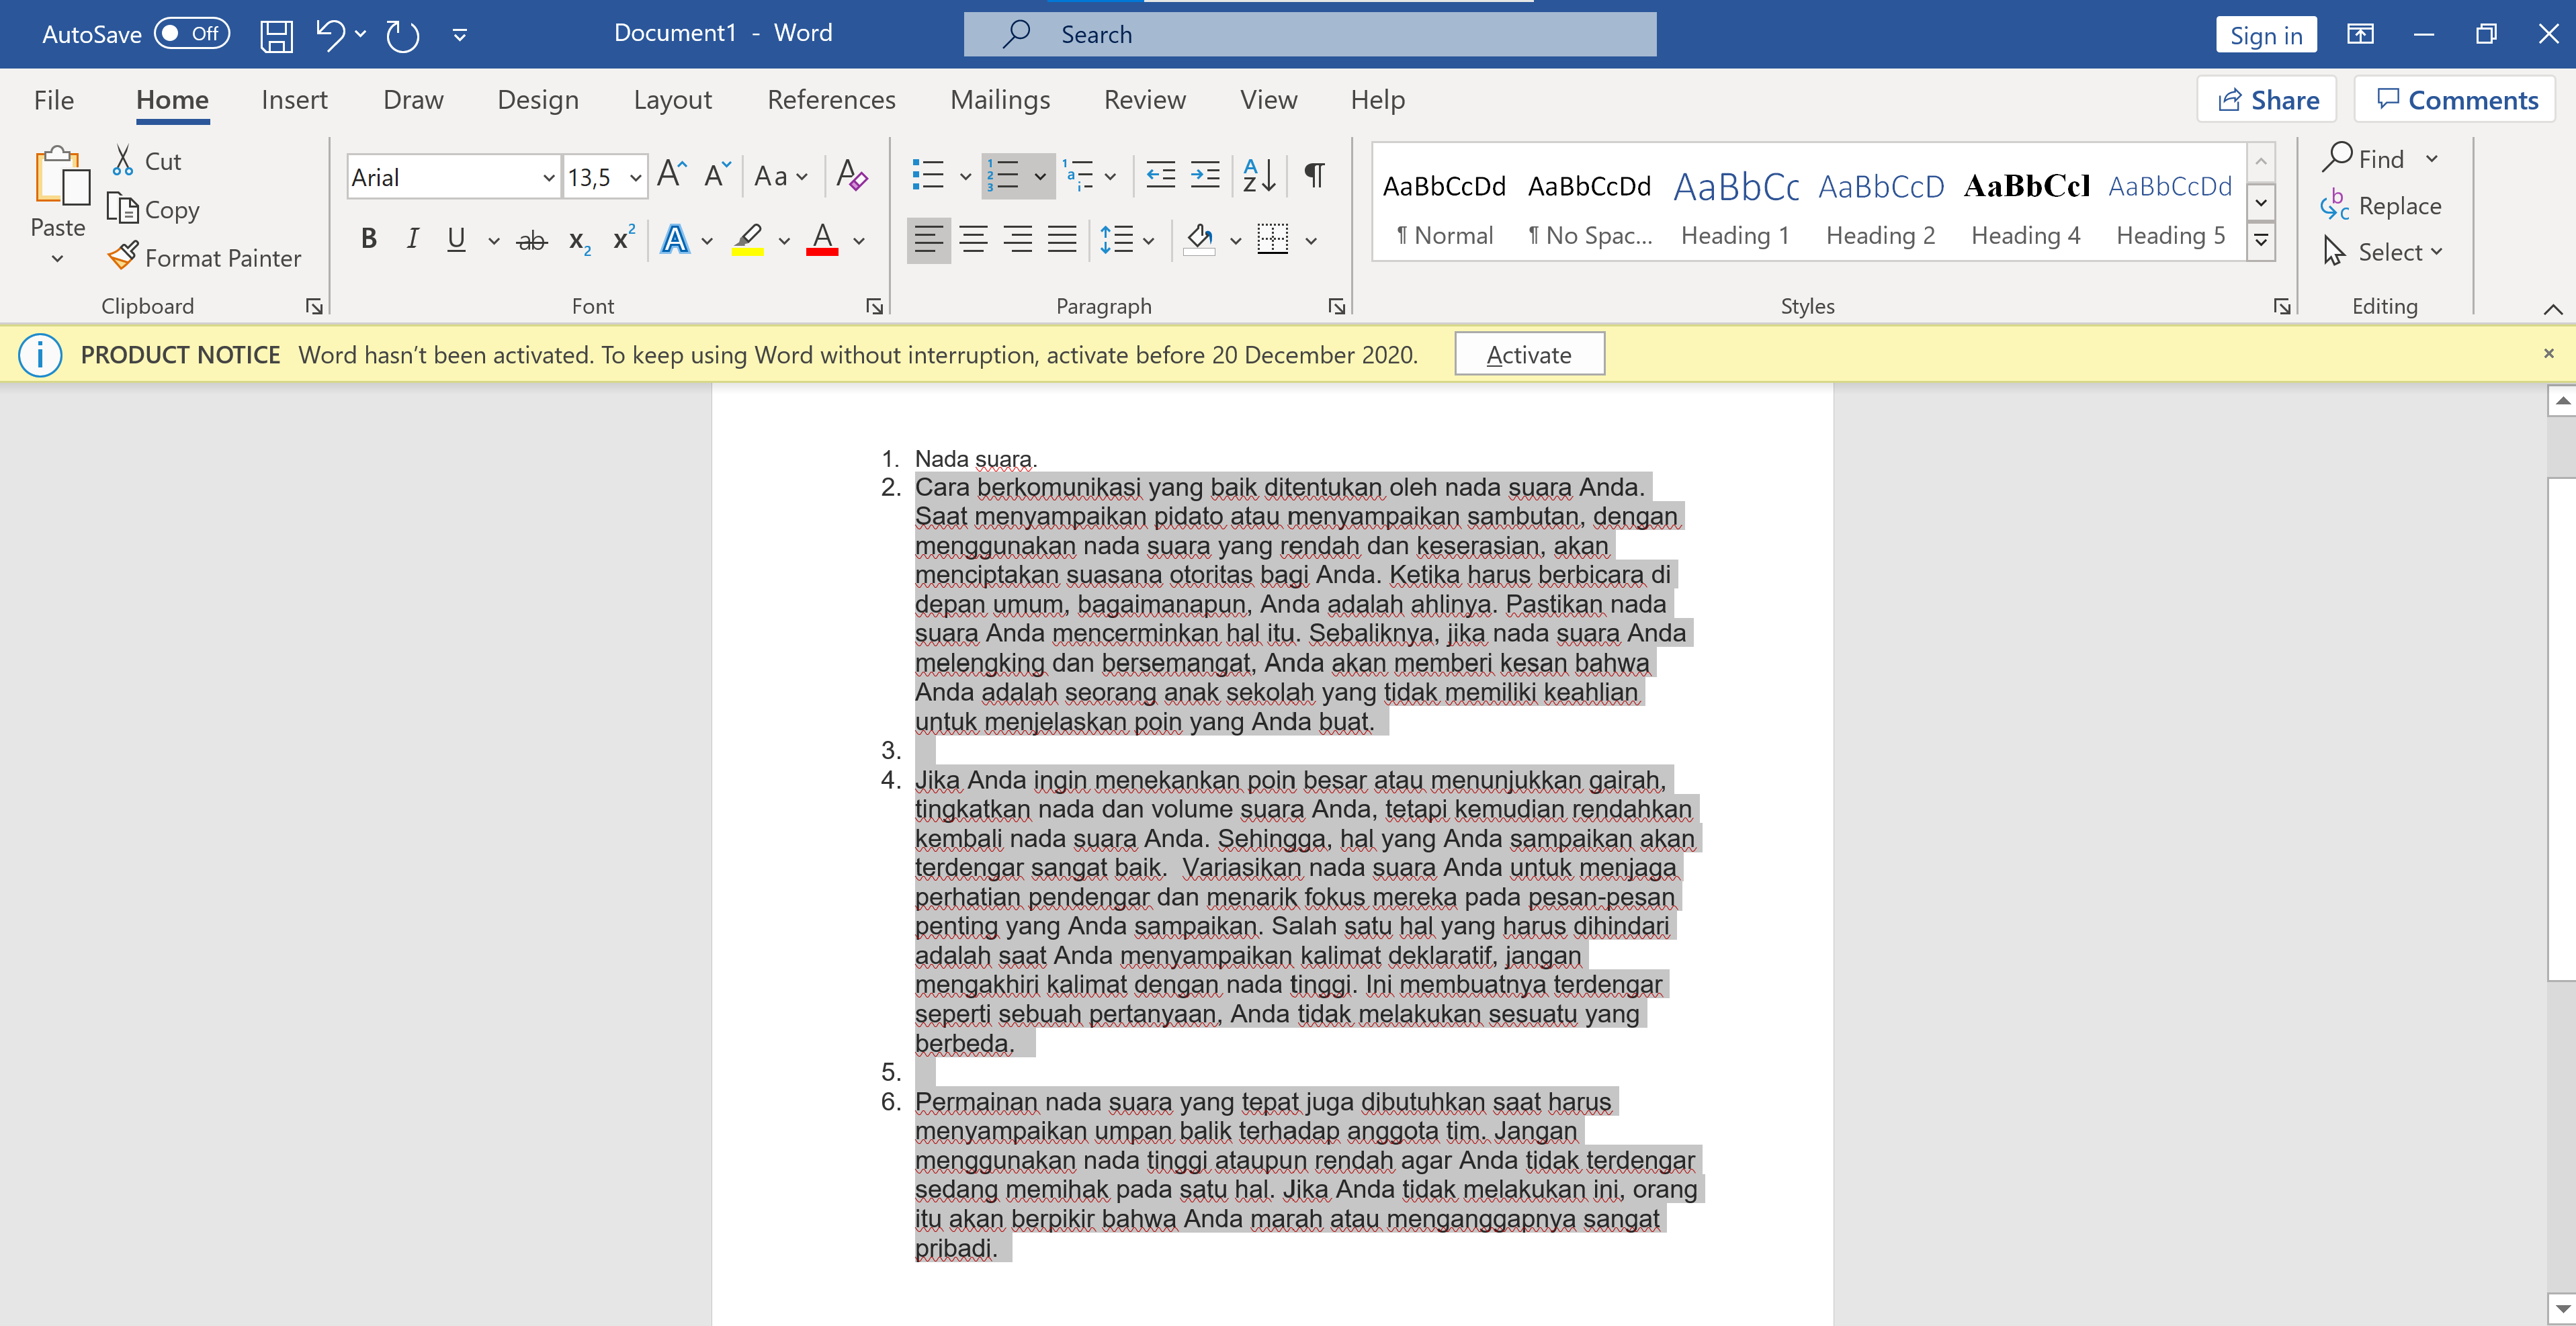Align text left
The height and width of the screenshot is (1326, 2576).
pos(928,239)
